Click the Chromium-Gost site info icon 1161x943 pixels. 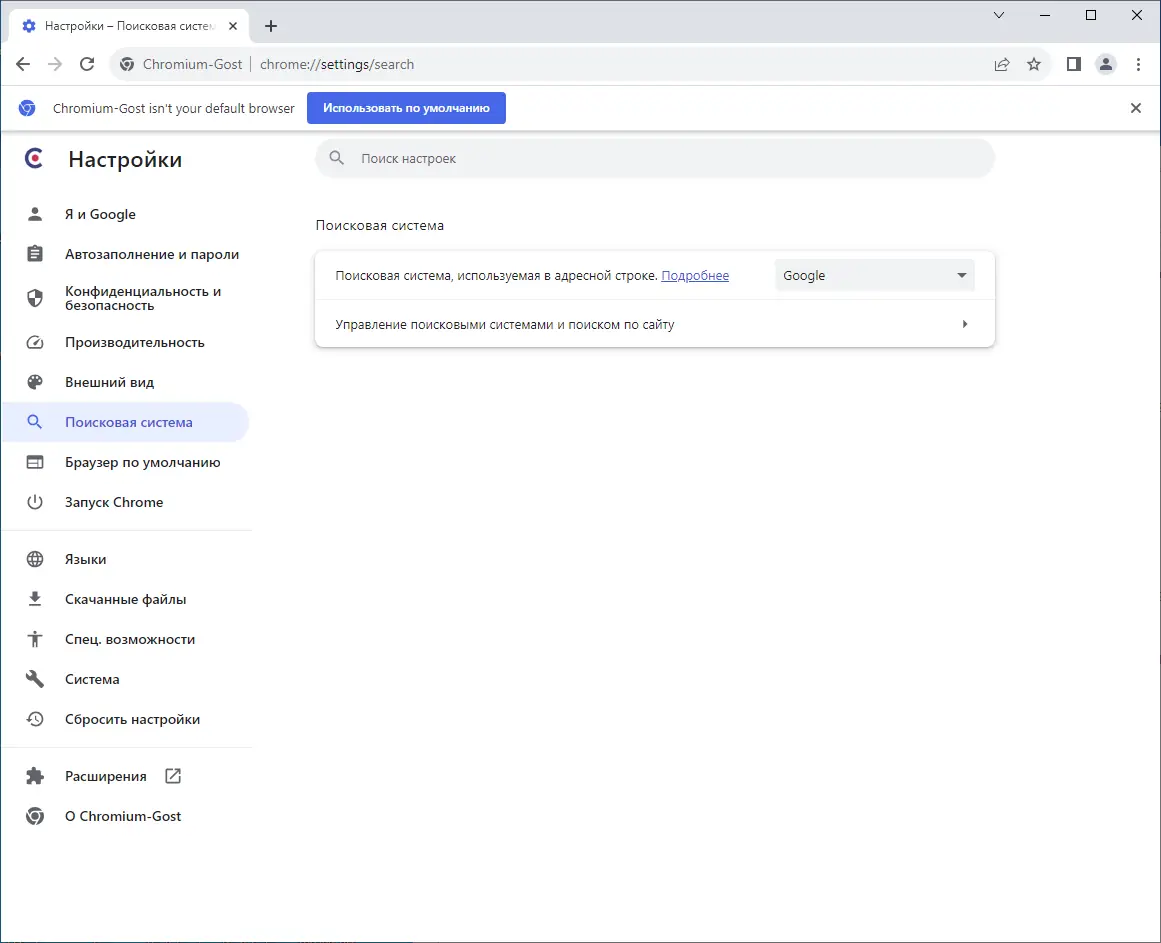tap(127, 64)
